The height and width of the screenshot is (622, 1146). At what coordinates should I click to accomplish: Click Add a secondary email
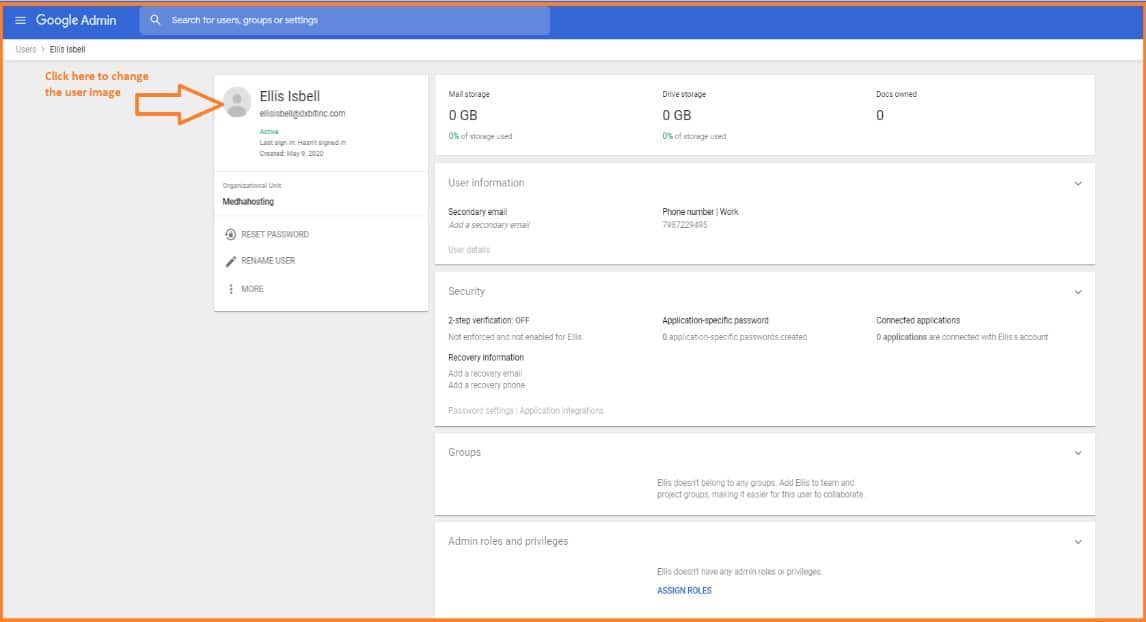tap(489, 225)
